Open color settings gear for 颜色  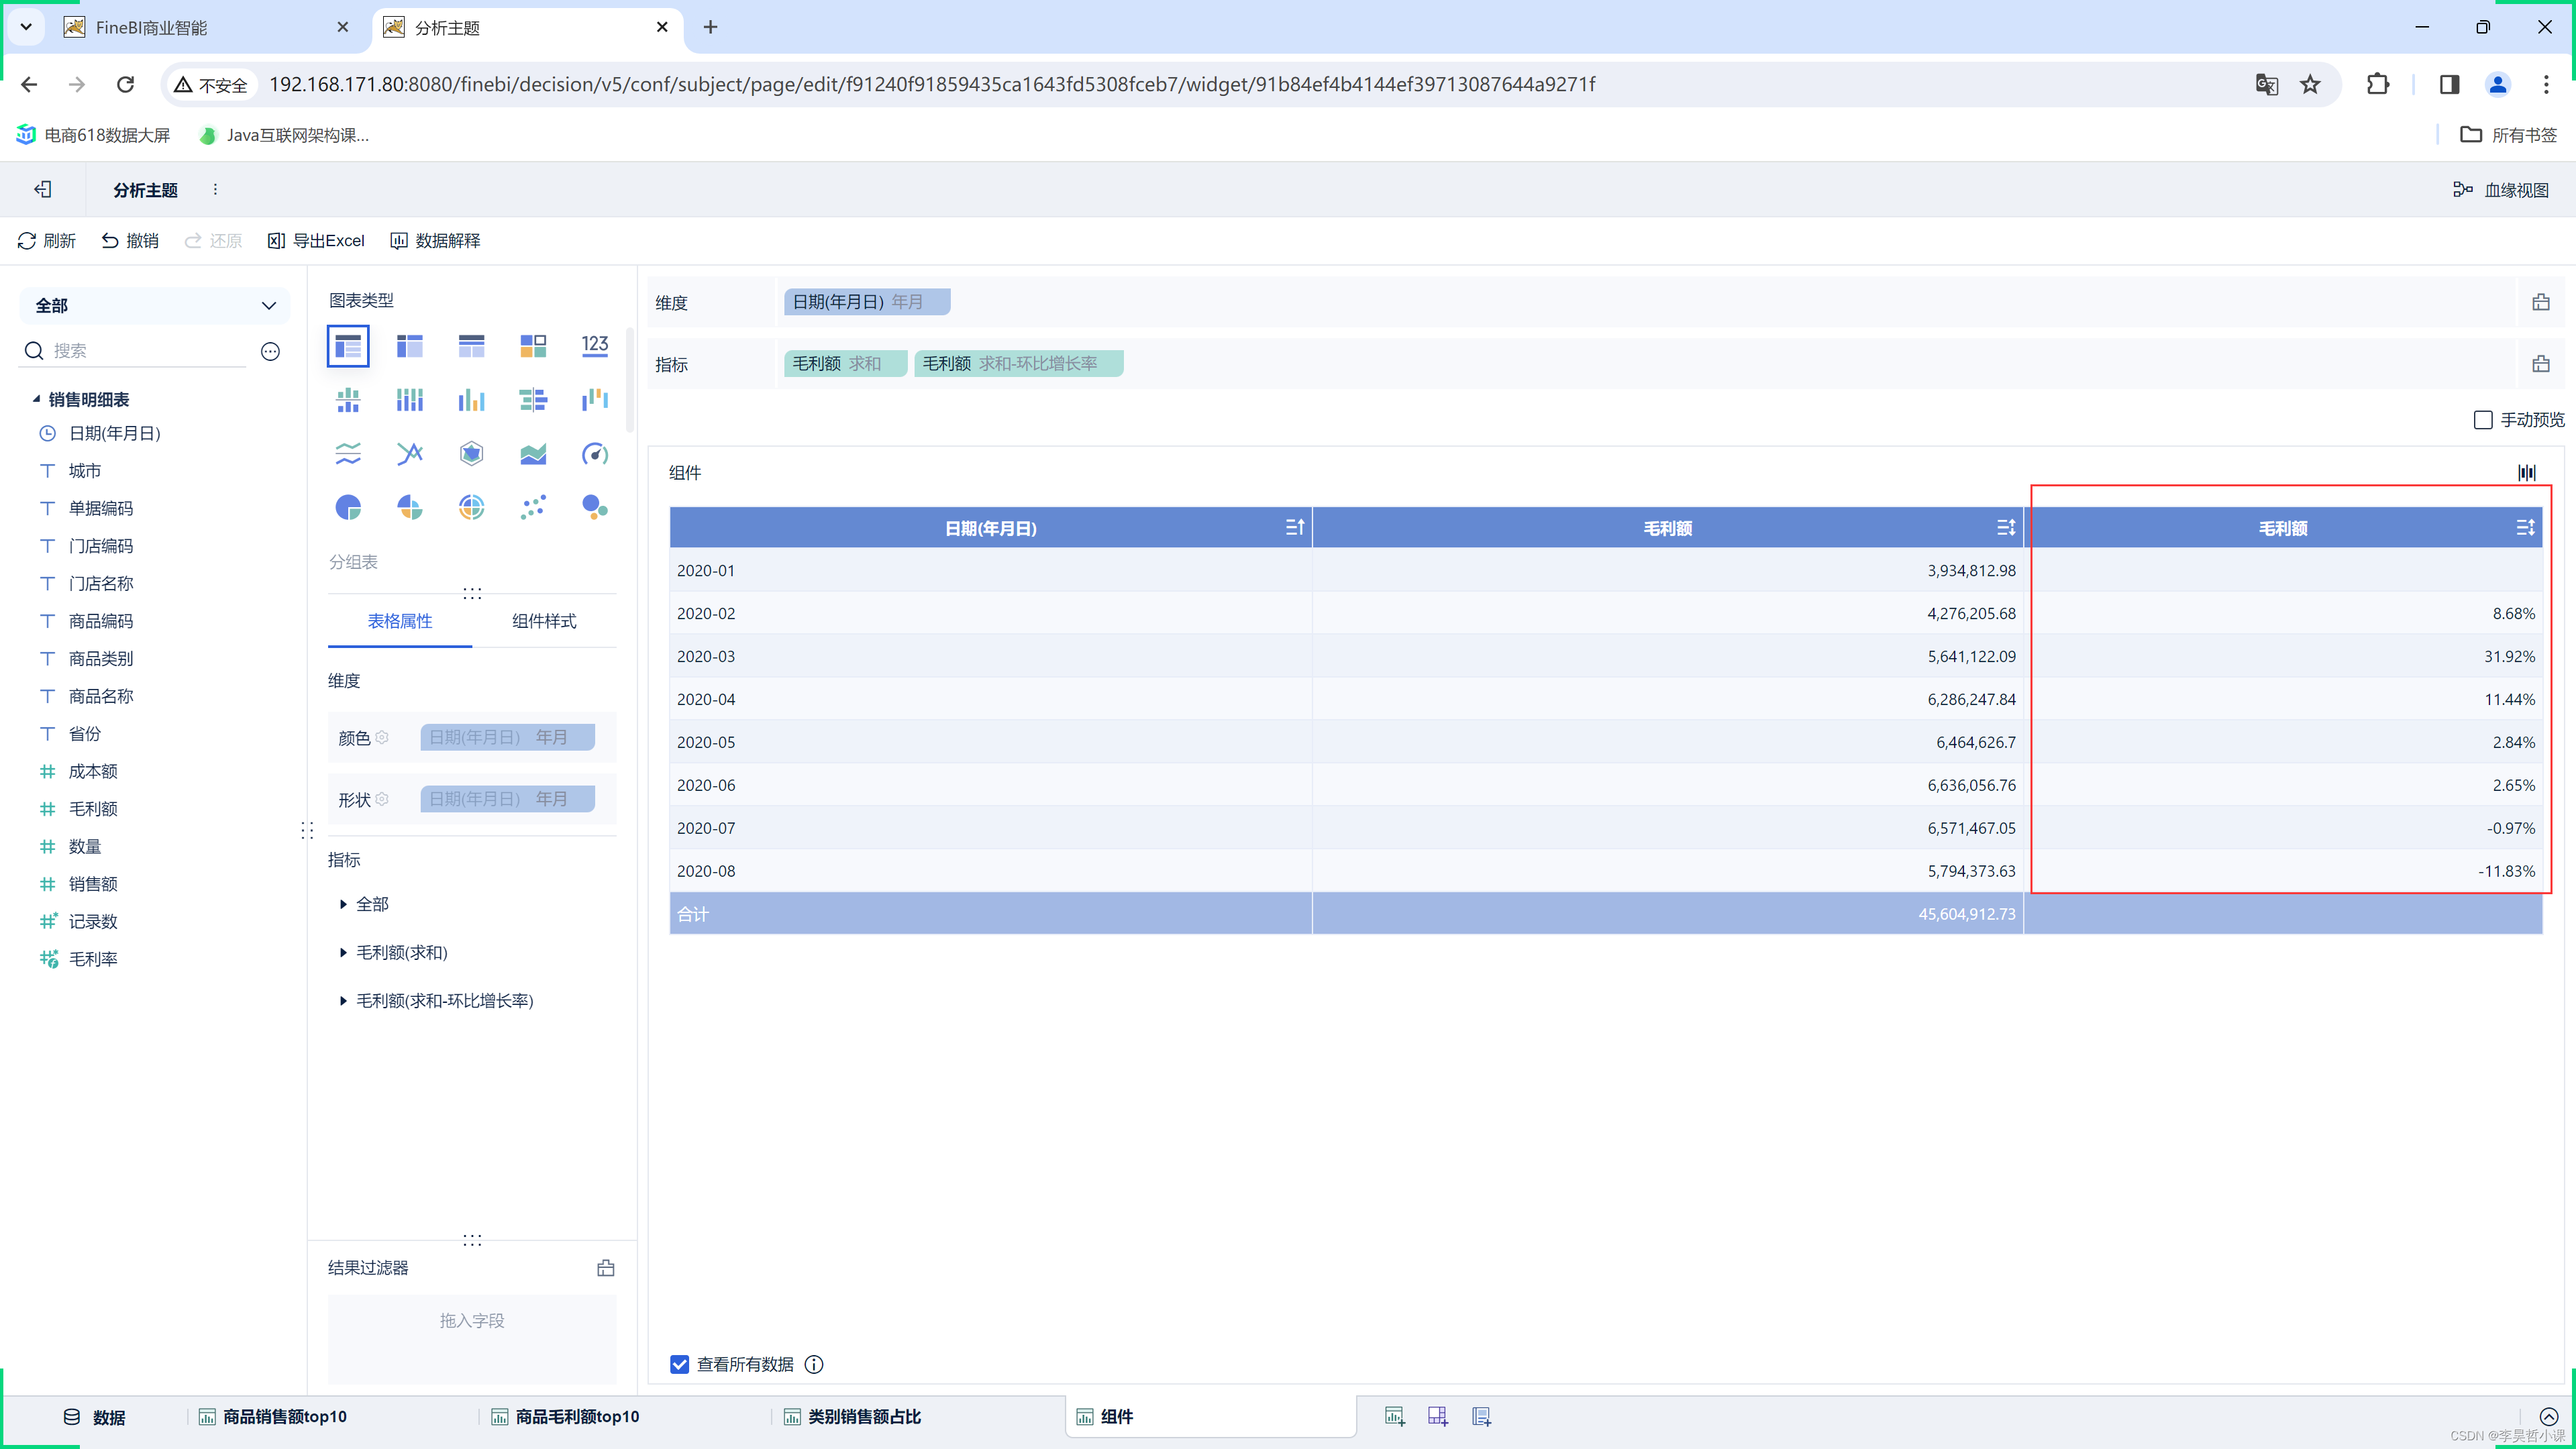(382, 737)
